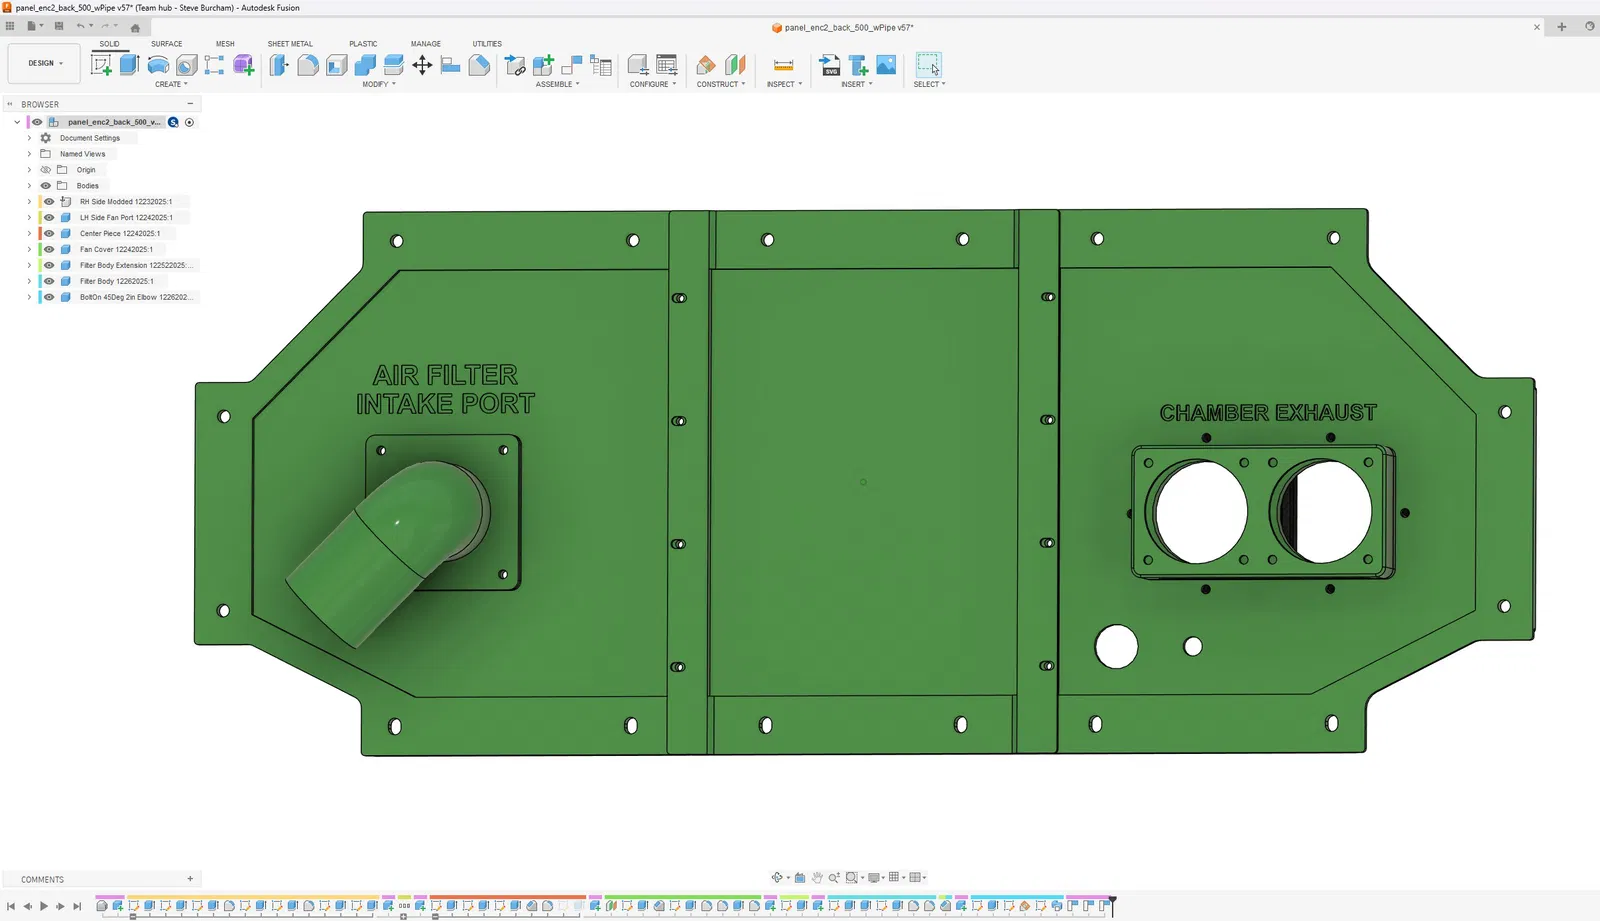Screen dimensions: 1600x921
Task: Select the Joint tool in Assemble
Action: 572,65
